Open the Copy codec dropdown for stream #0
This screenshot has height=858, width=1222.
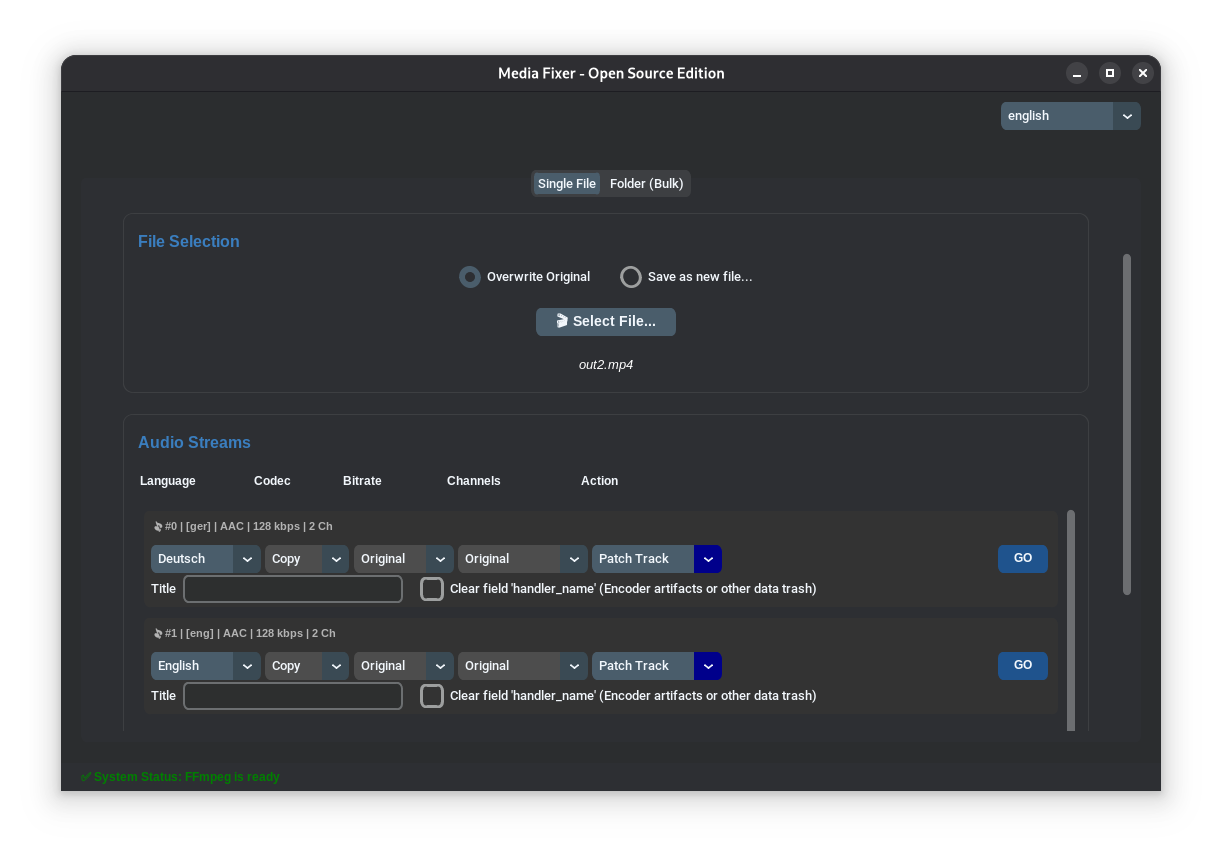(306, 559)
